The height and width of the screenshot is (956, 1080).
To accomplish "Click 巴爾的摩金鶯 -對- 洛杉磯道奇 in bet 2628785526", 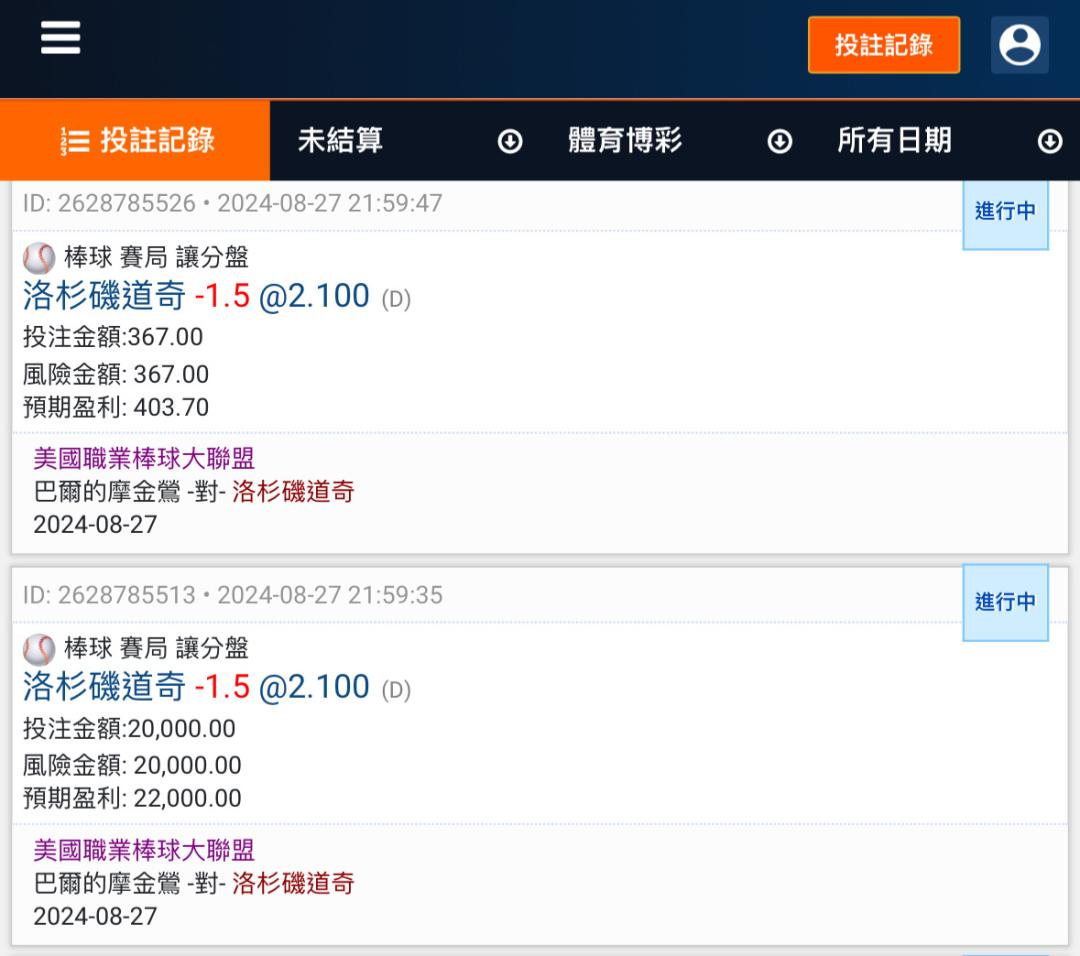I will click(x=194, y=492).
